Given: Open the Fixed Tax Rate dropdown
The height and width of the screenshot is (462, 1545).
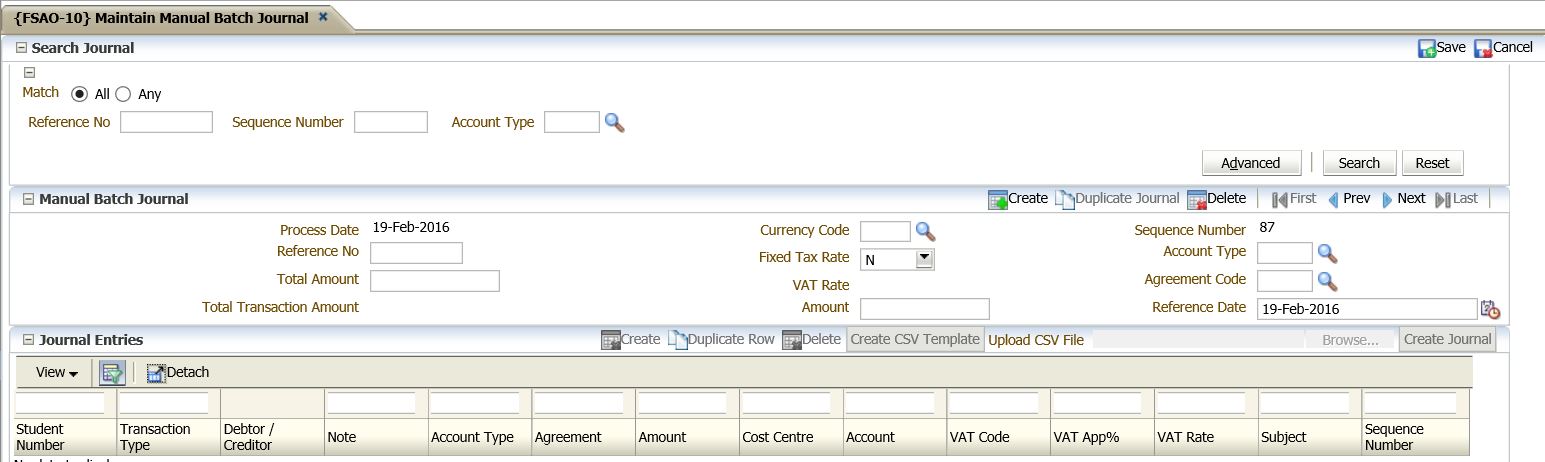Looking at the screenshot, I should [924, 259].
